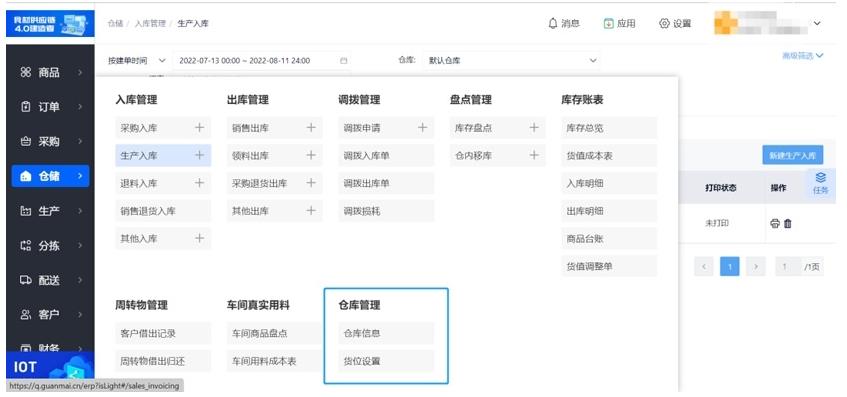Open 入库明细 in 库存账表
The width and height of the screenshot is (847, 397).
609,183
